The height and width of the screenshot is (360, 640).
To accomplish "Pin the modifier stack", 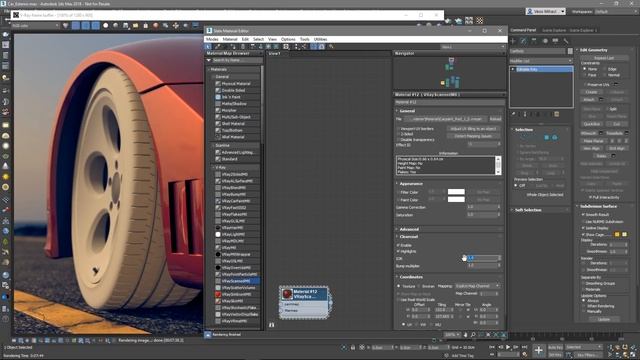I will 514,114.
